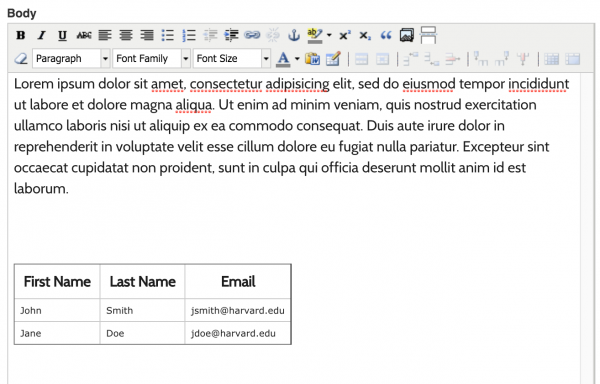Insert an anchor

[x=293, y=35]
